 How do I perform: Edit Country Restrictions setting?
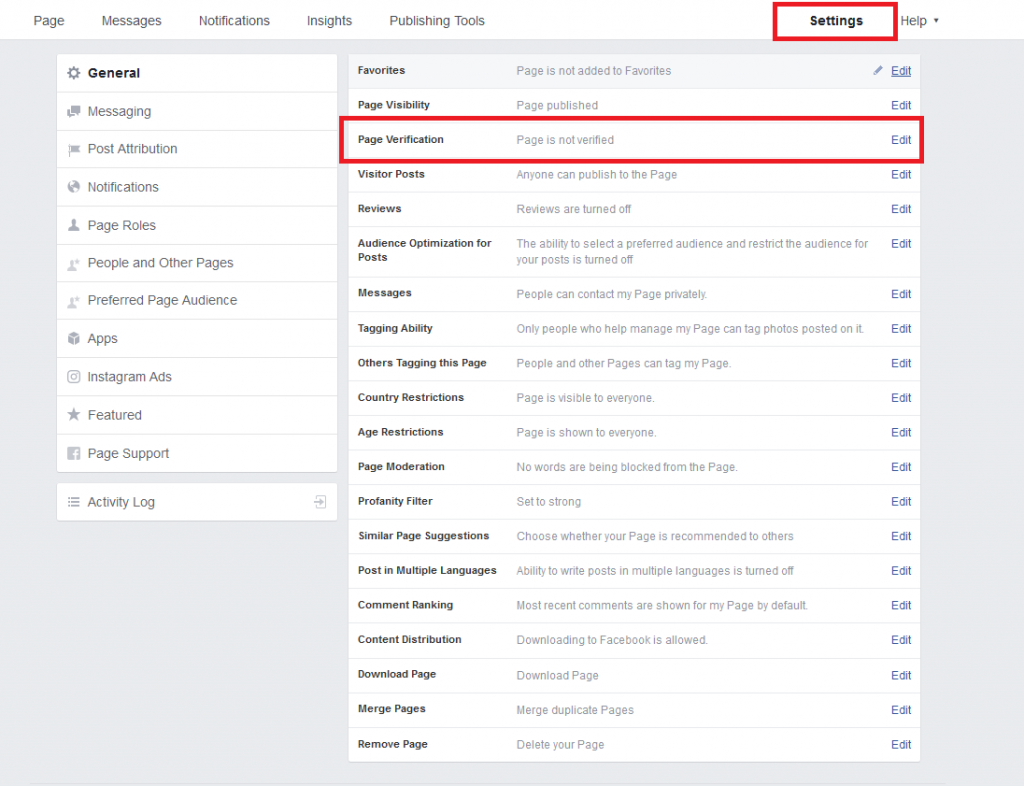tap(901, 398)
